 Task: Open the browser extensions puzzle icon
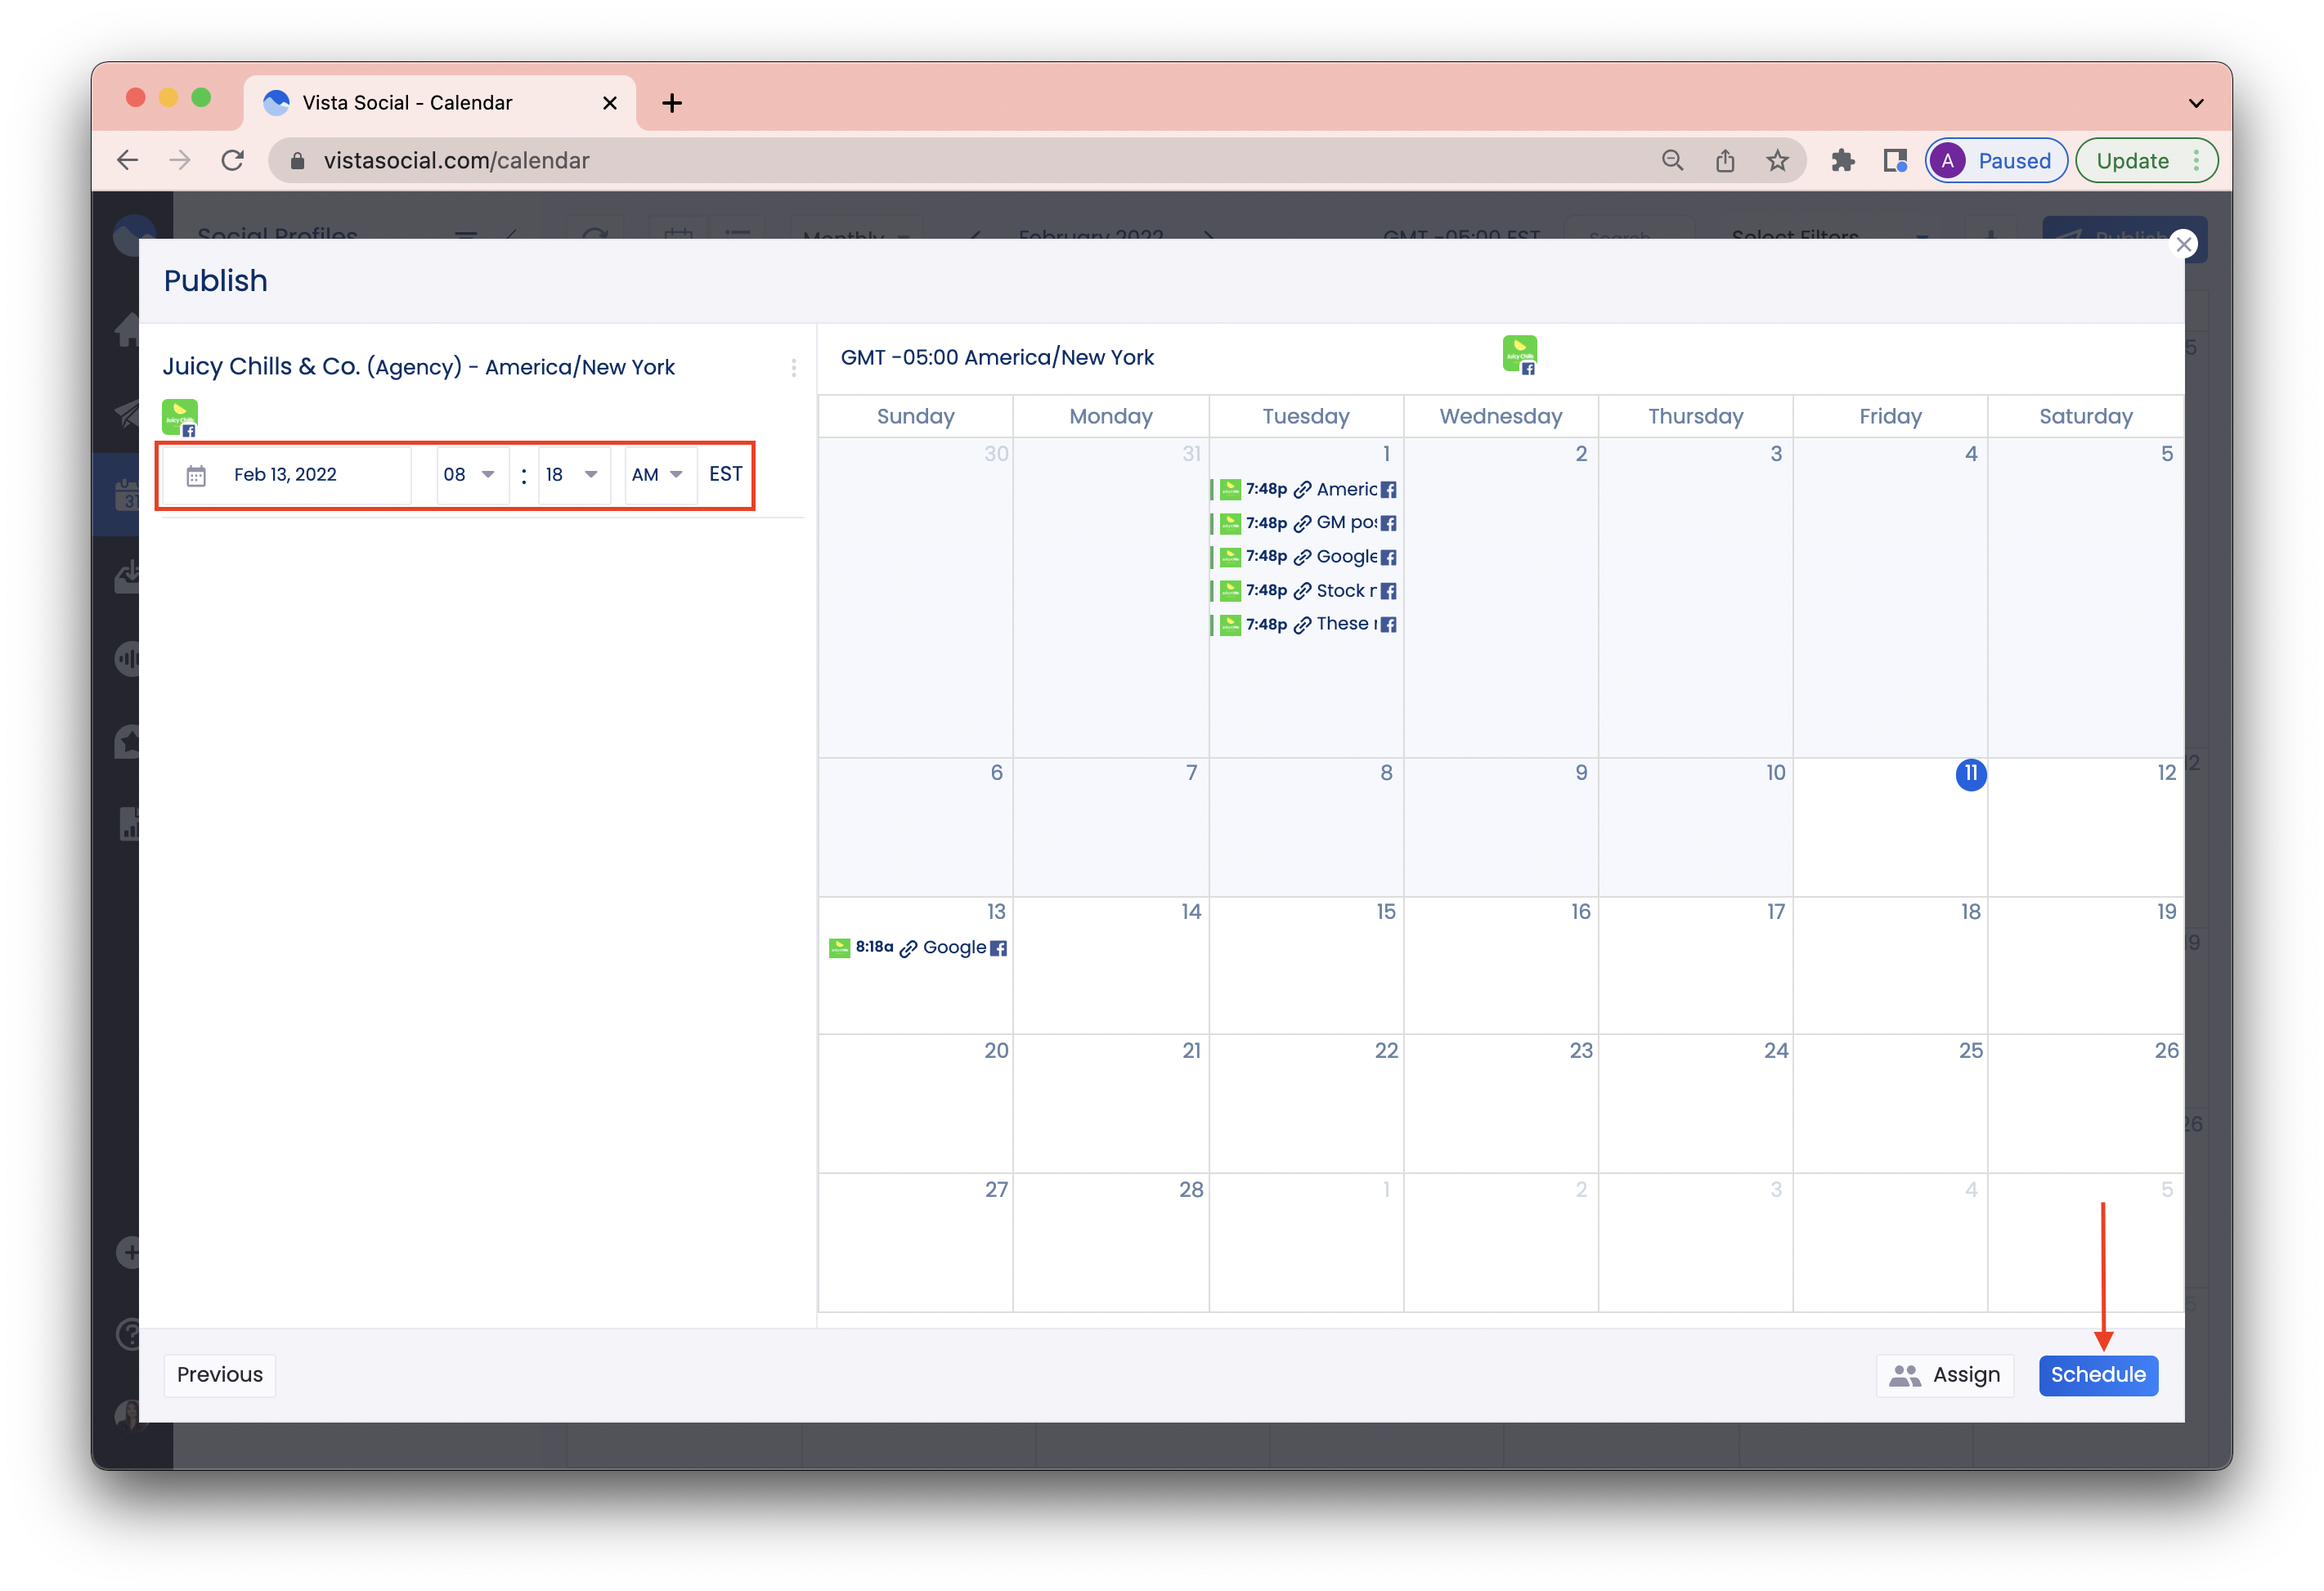point(1842,160)
